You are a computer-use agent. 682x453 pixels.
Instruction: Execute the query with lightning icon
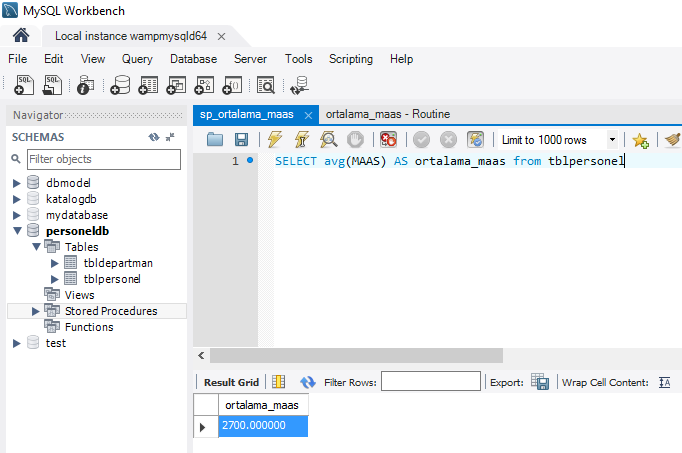pyautogui.click(x=275, y=140)
